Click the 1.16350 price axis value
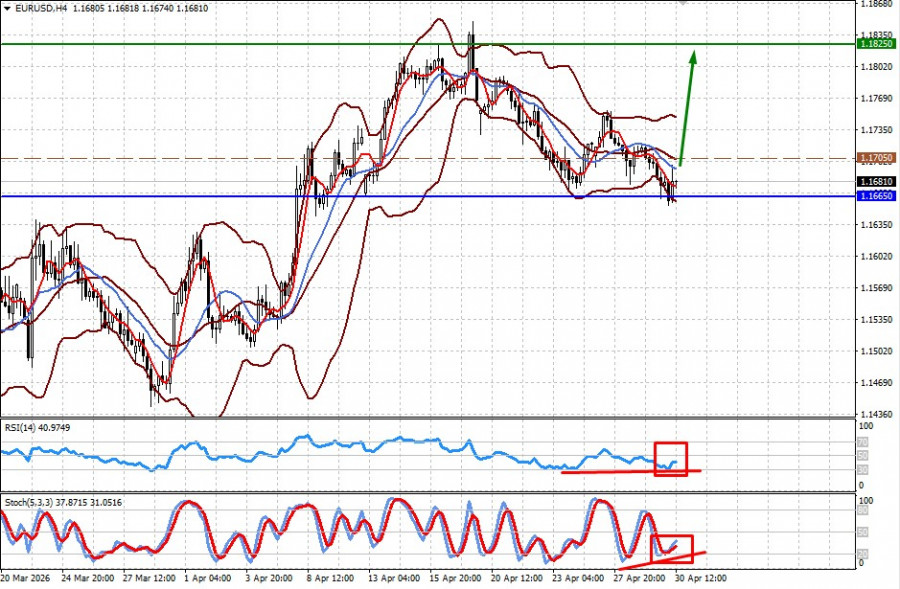 click(x=877, y=224)
